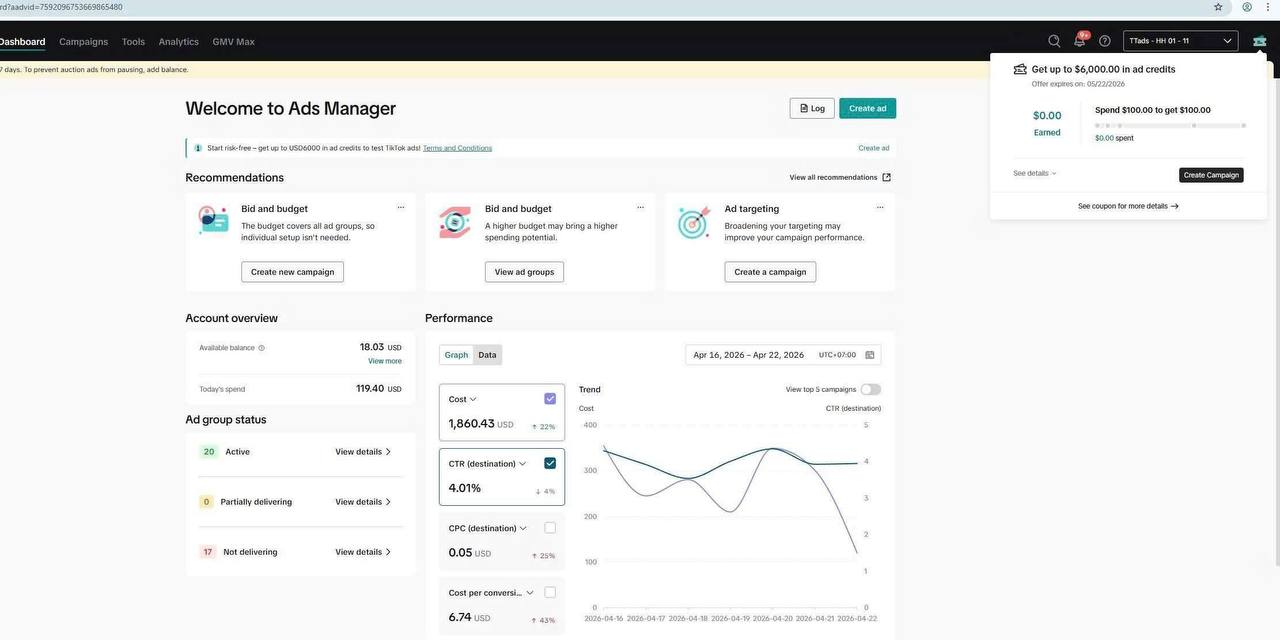Click the yellow 0 Partially delivering badge
Image resolution: width=1280 pixels, height=640 pixels.
point(207,502)
